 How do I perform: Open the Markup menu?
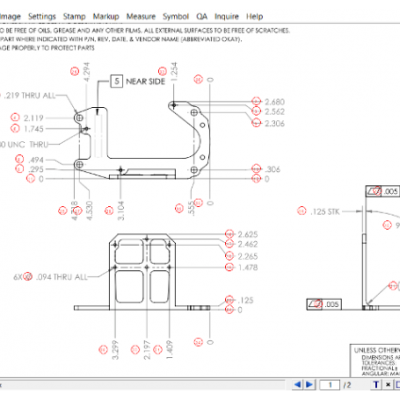click(x=106, y=16)
